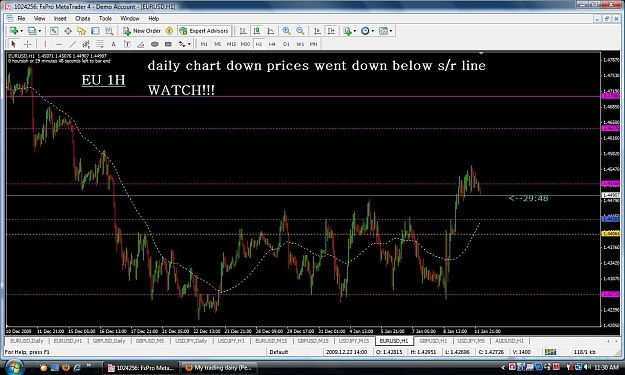Viewport: 625px width, 375px height.
Task: Launch Internet Explorer from Quick Launch
Action: point(77,367)
